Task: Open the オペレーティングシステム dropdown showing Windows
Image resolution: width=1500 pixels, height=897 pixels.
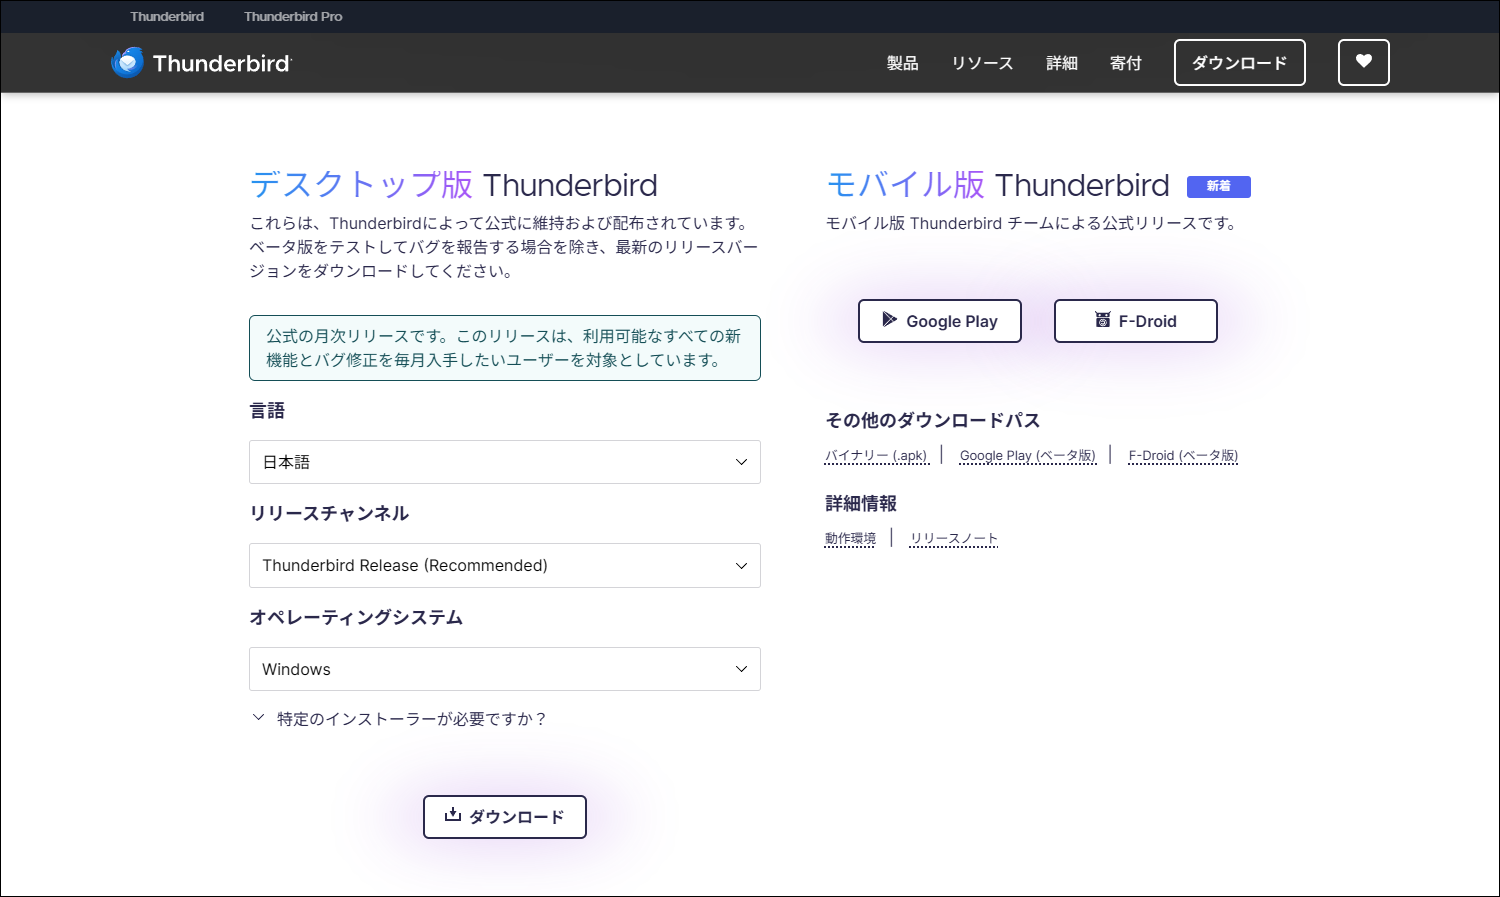Action: tap(504, 669)
